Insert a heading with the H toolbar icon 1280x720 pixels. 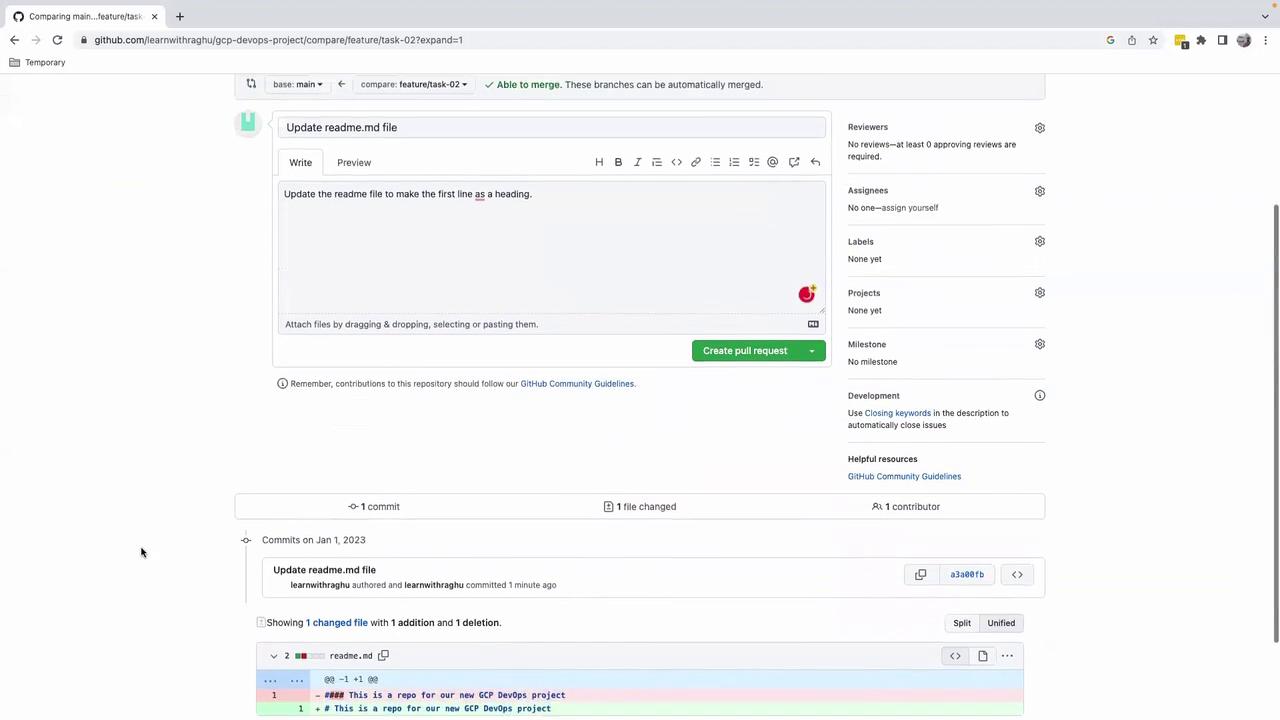point(599,162)
